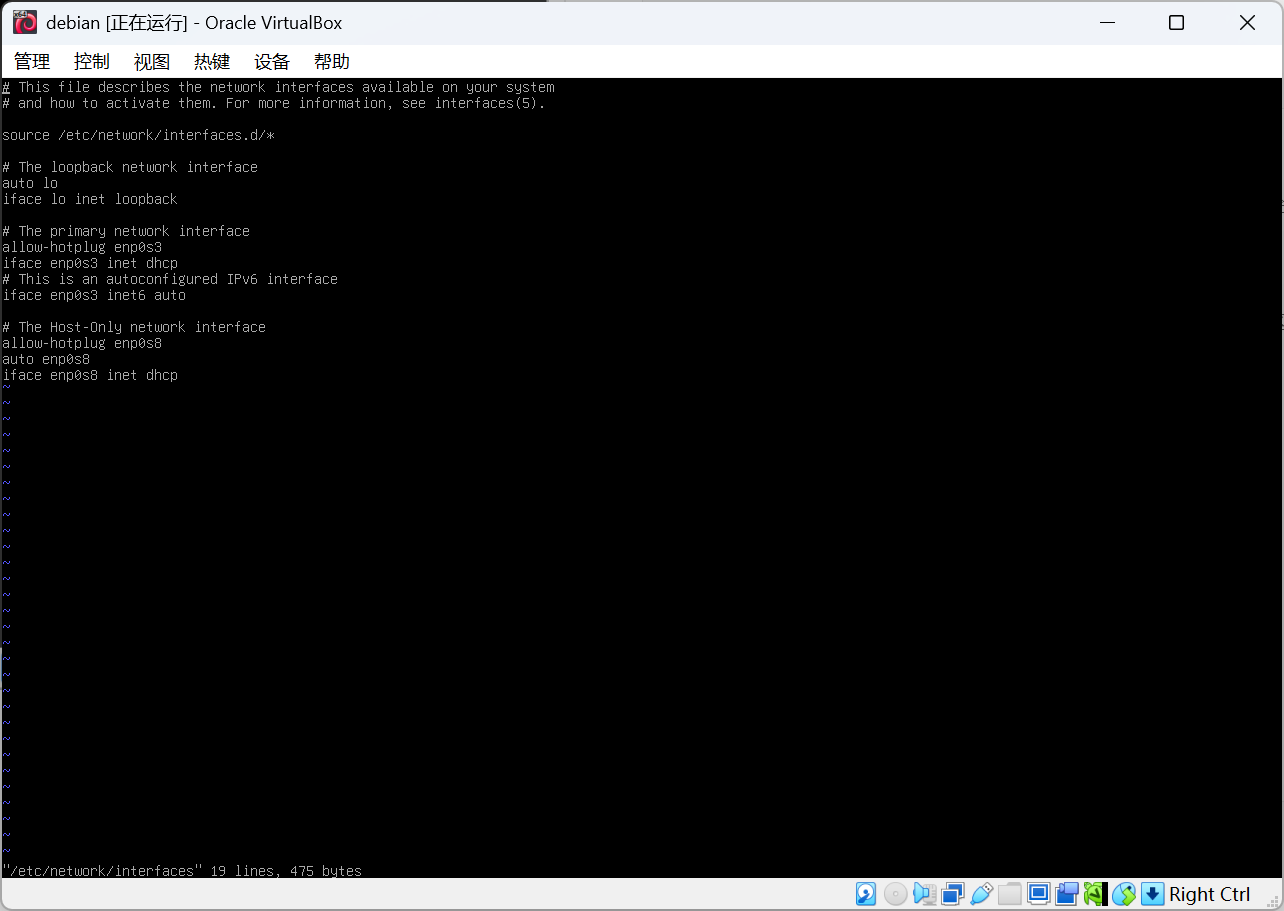1284x911 pixels.
Task: Click the 'iface enp0s3 inet dhcp' line
Action: point(90,263)
